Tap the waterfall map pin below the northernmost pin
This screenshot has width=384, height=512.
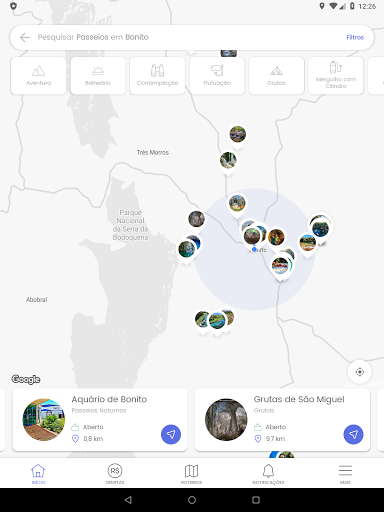228,160
